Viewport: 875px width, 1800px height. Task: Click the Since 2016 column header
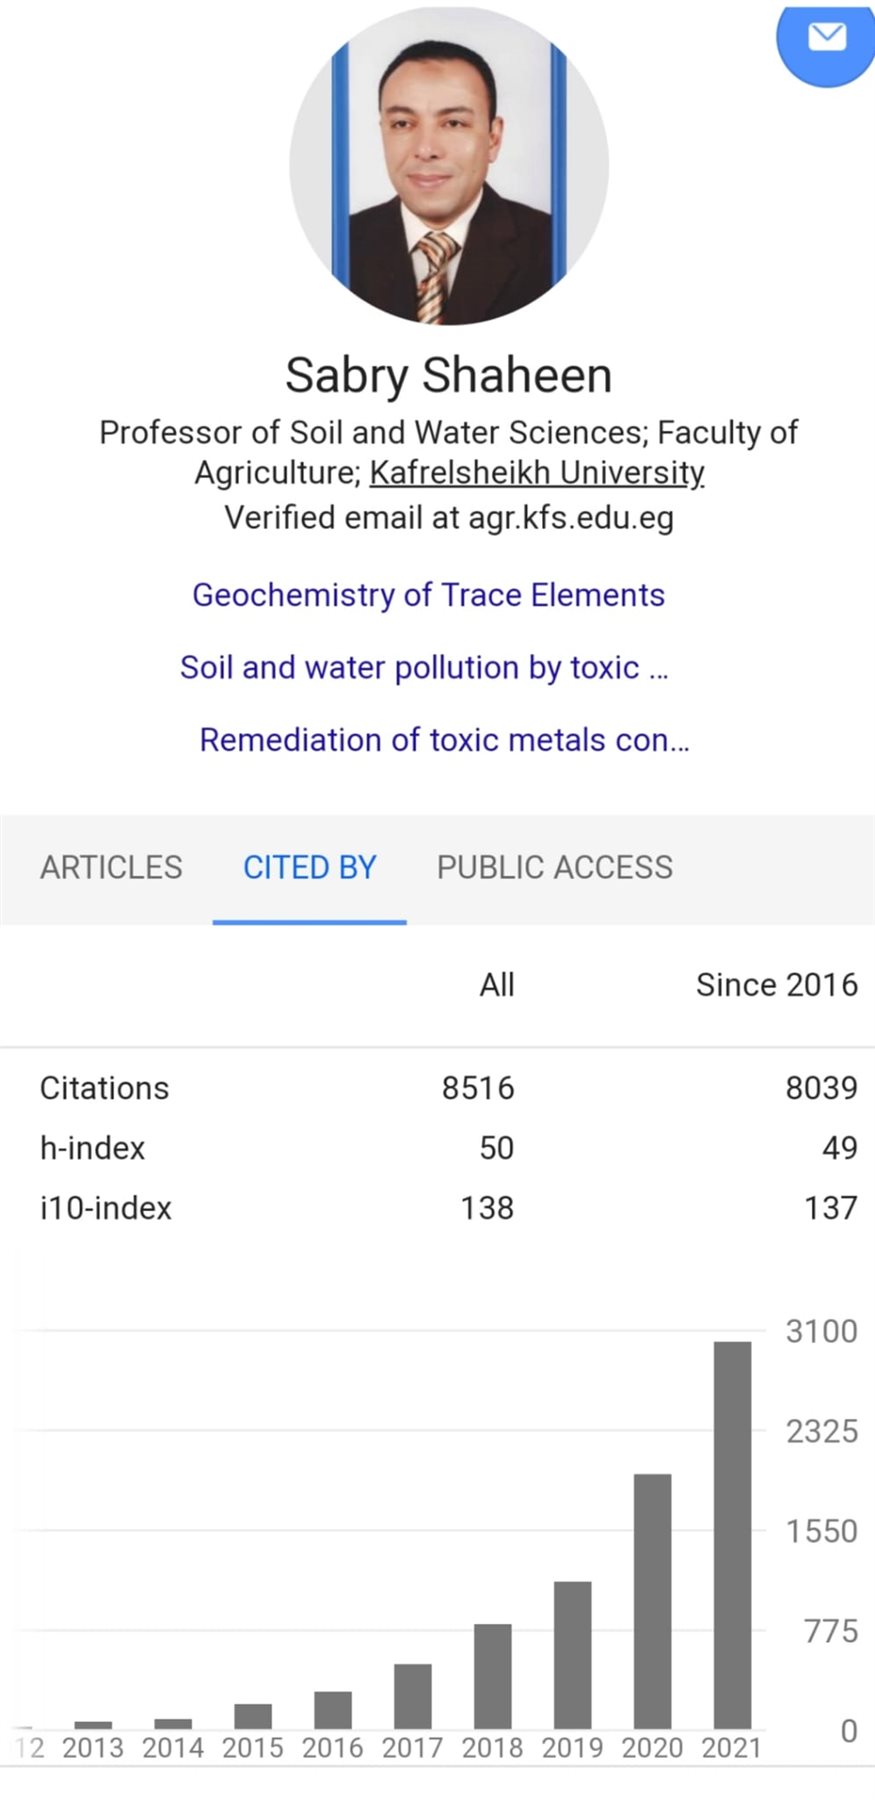point(776,985)
